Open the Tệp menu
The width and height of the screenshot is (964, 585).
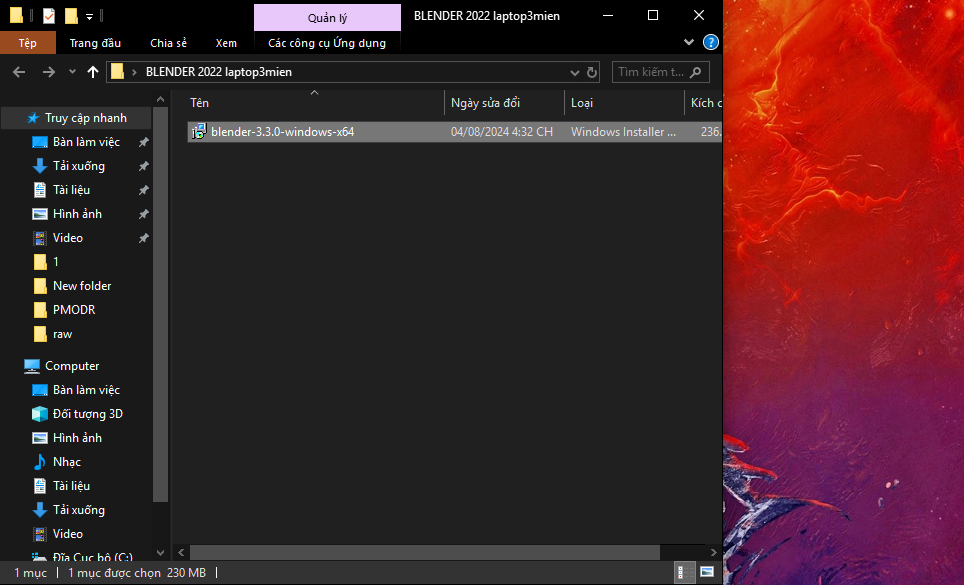pos(27,43)
